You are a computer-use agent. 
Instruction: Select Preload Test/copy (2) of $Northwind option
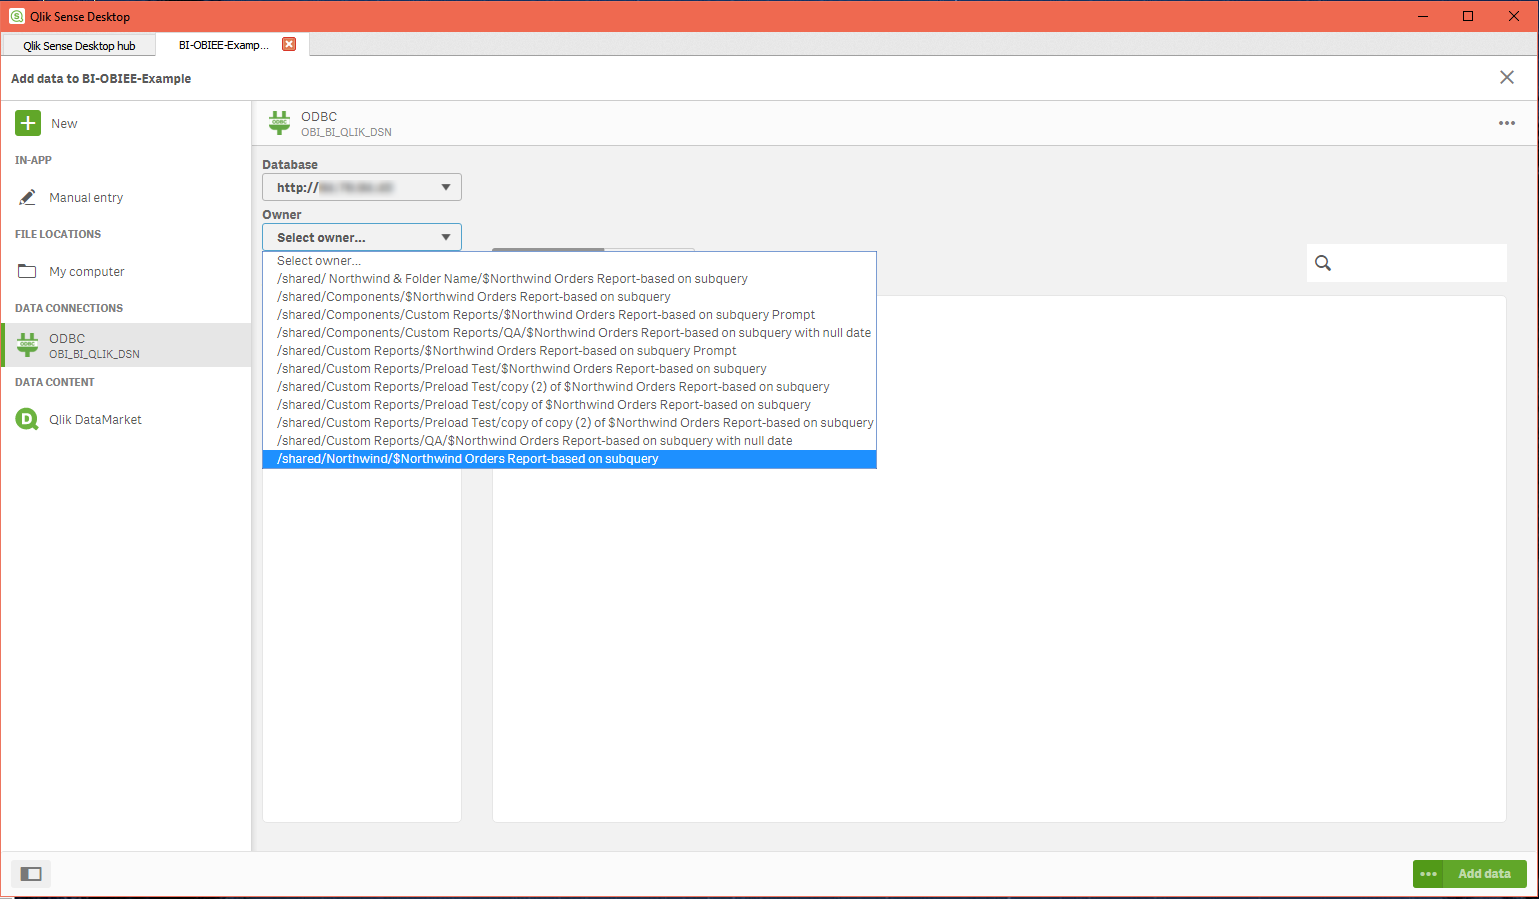pyautogui.click(x=569, y=387)
